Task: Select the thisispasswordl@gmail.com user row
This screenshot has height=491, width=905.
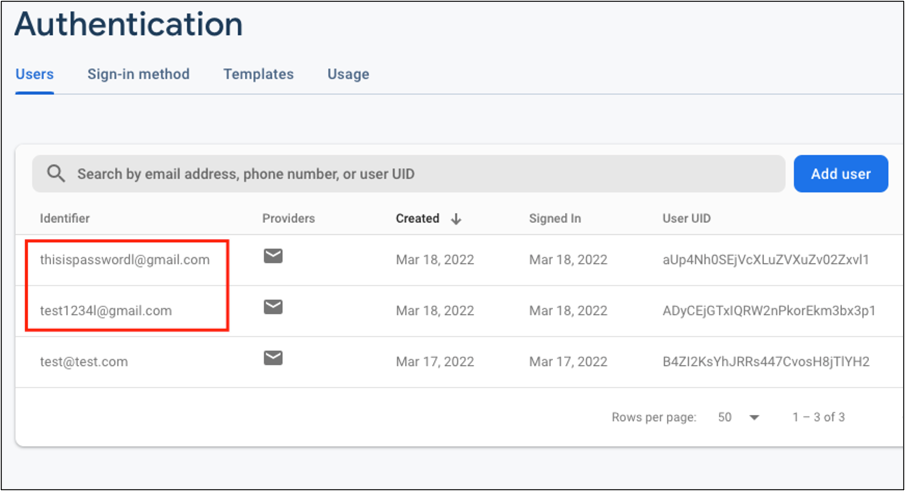Action: pos(125,260)
